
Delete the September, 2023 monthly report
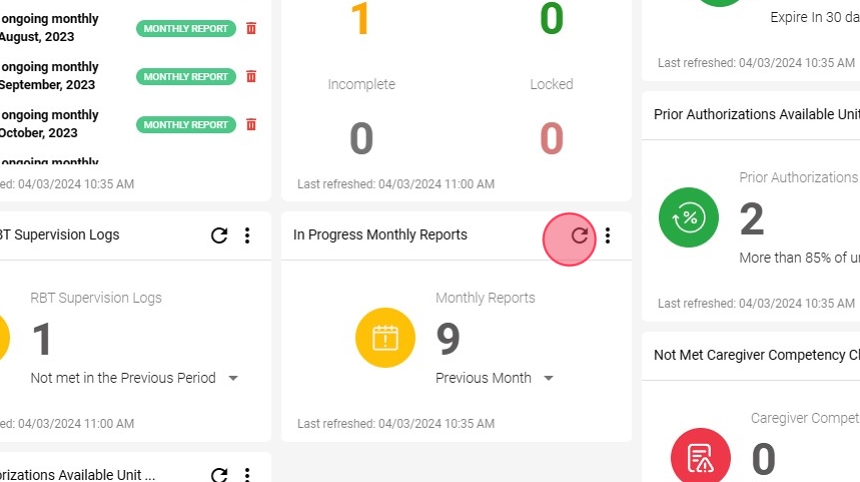pyautogui.click(x=251, y=76)
